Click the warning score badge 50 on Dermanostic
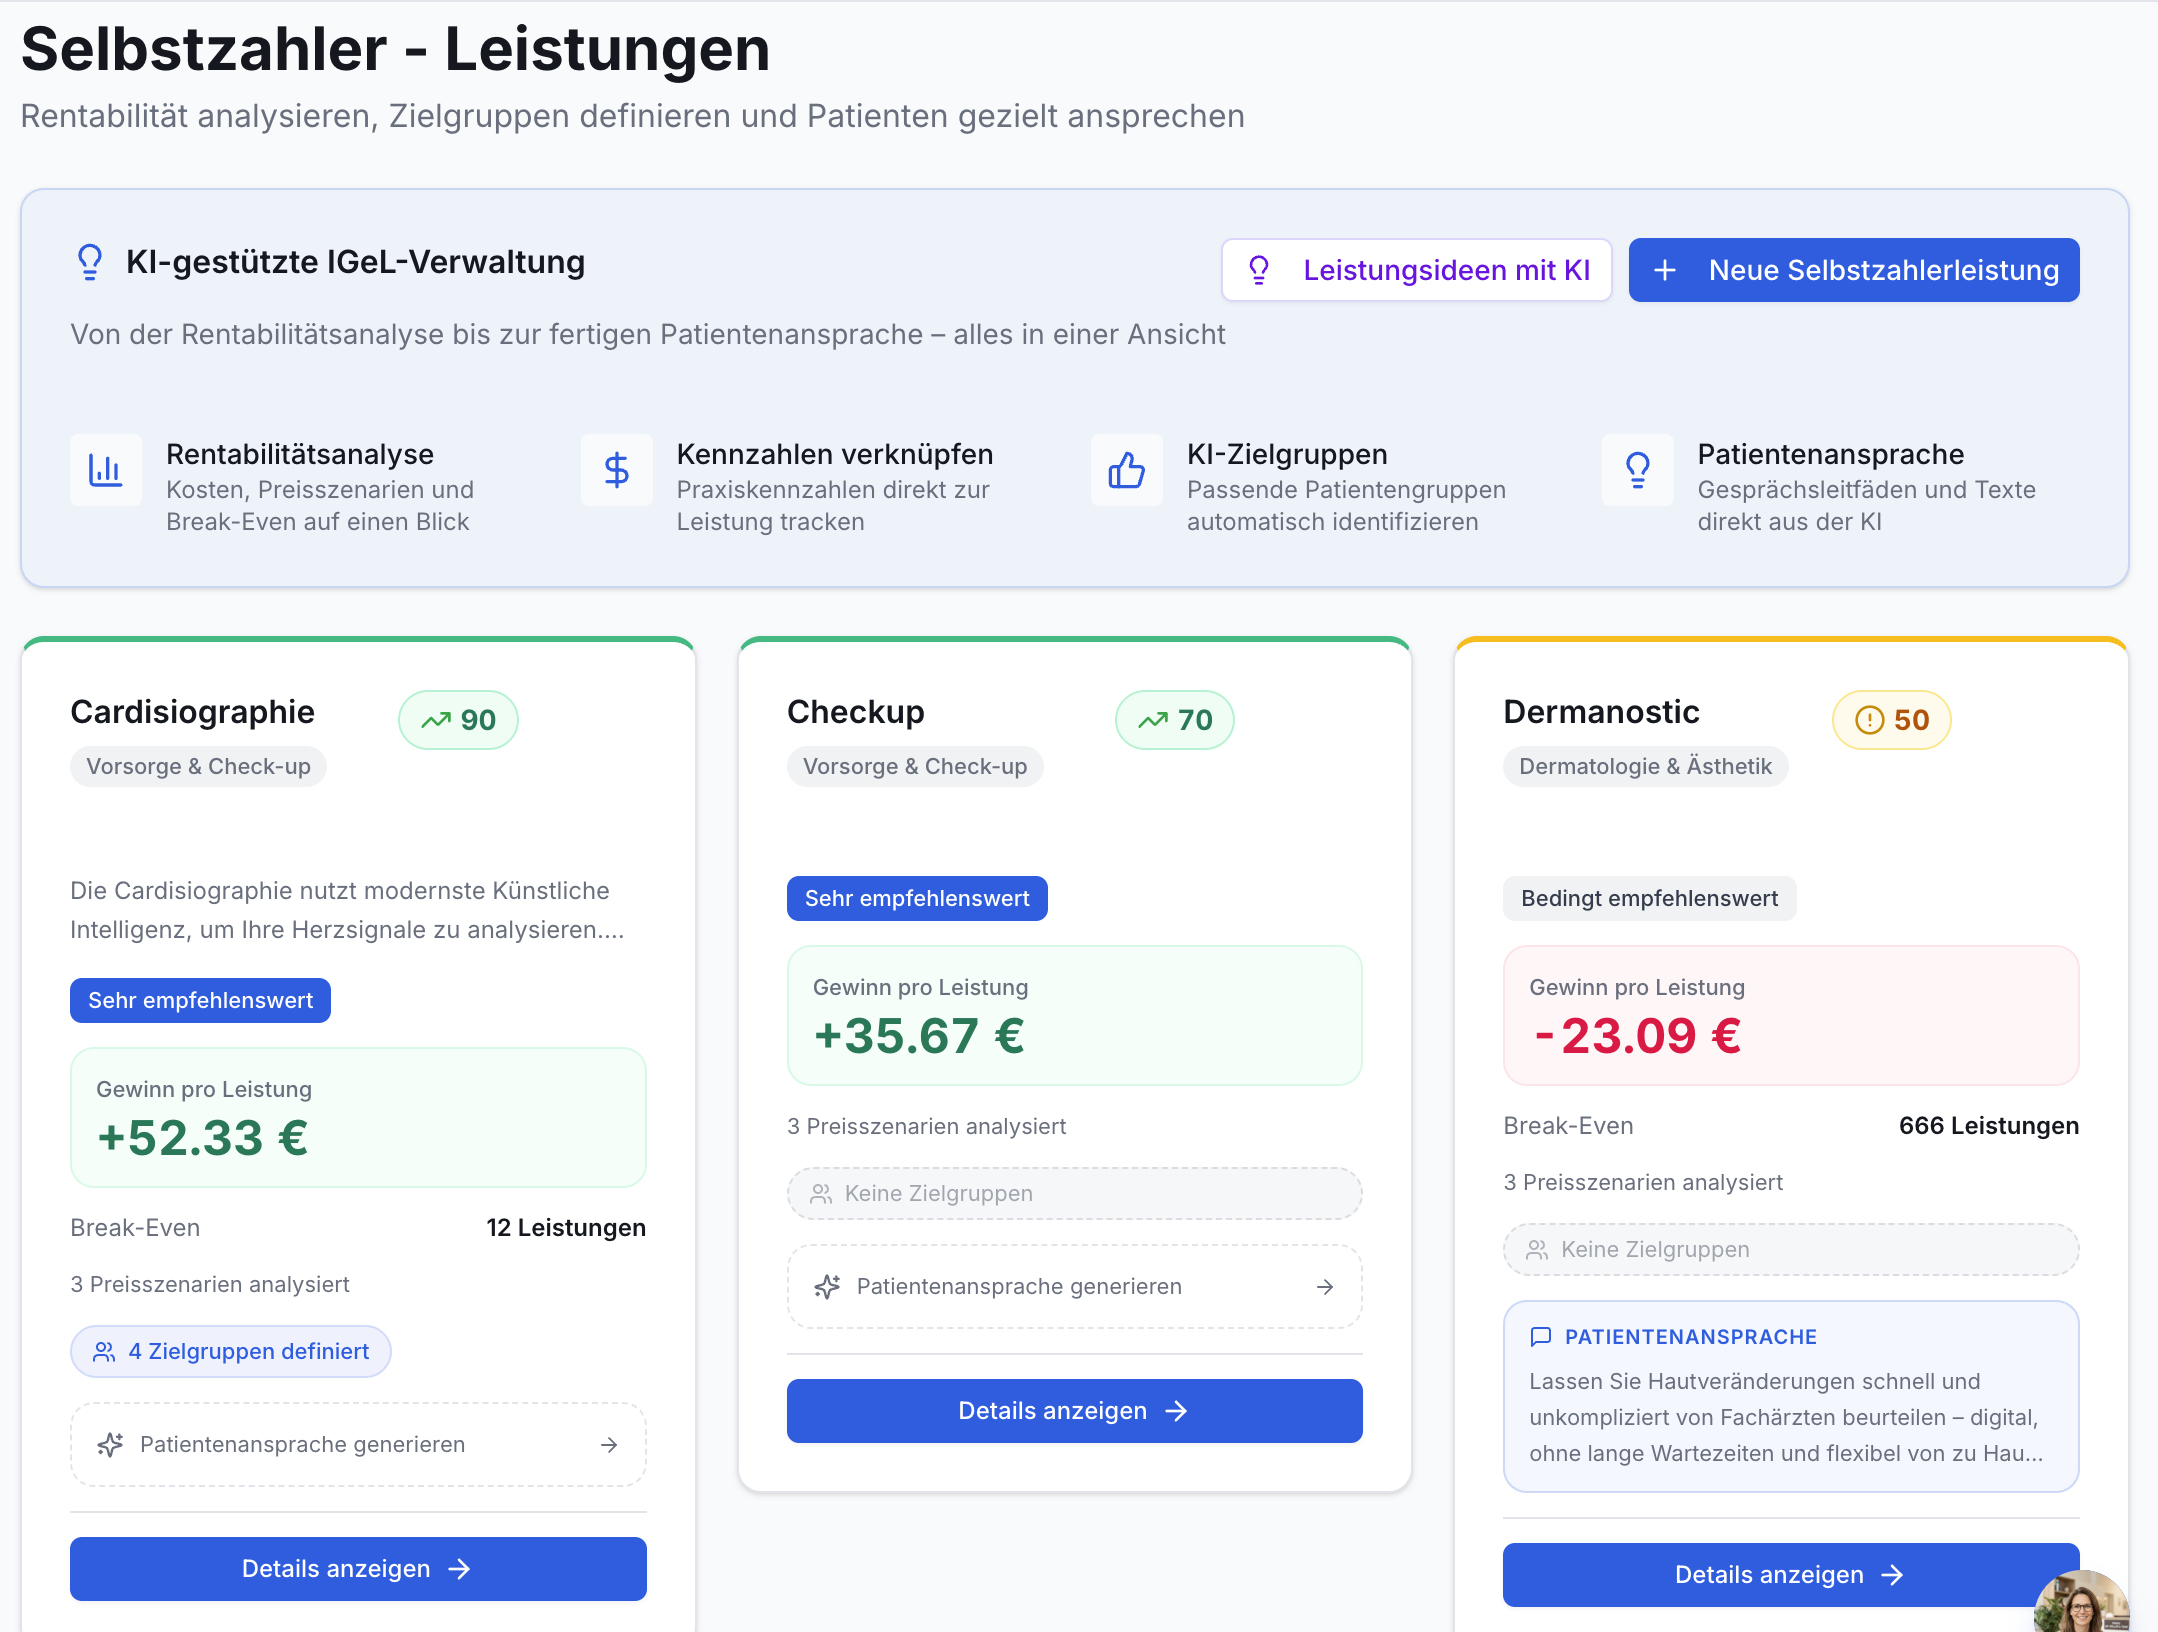Image resolution: width=2158 pixels, height=1632 pixels. (1891, 720)
